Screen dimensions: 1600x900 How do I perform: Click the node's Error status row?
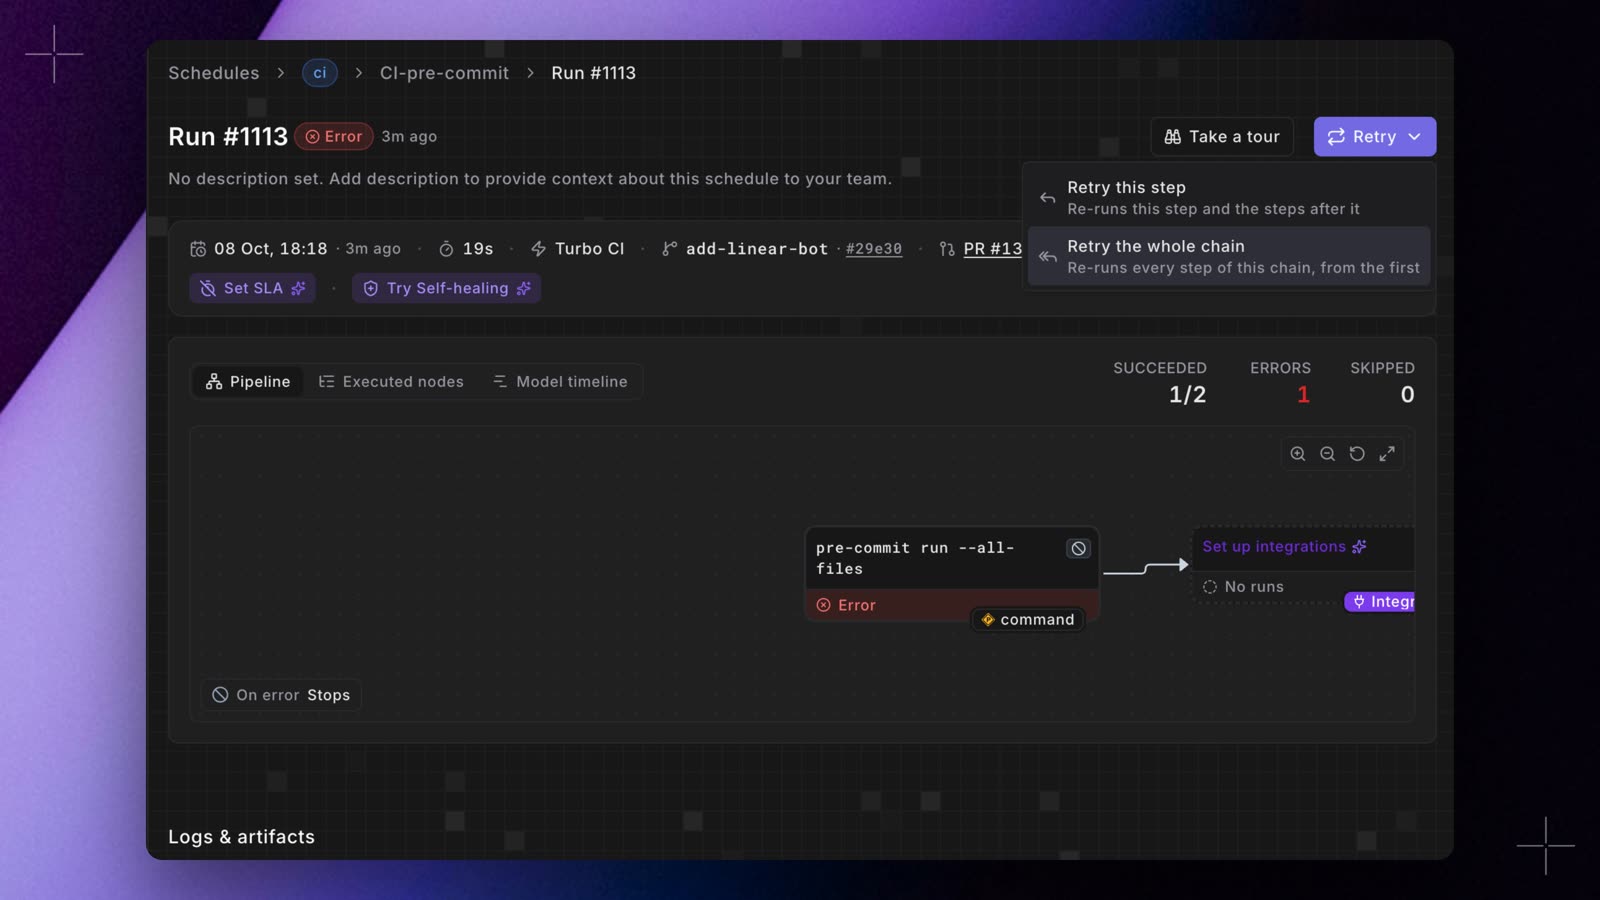(x=952, y=605)
